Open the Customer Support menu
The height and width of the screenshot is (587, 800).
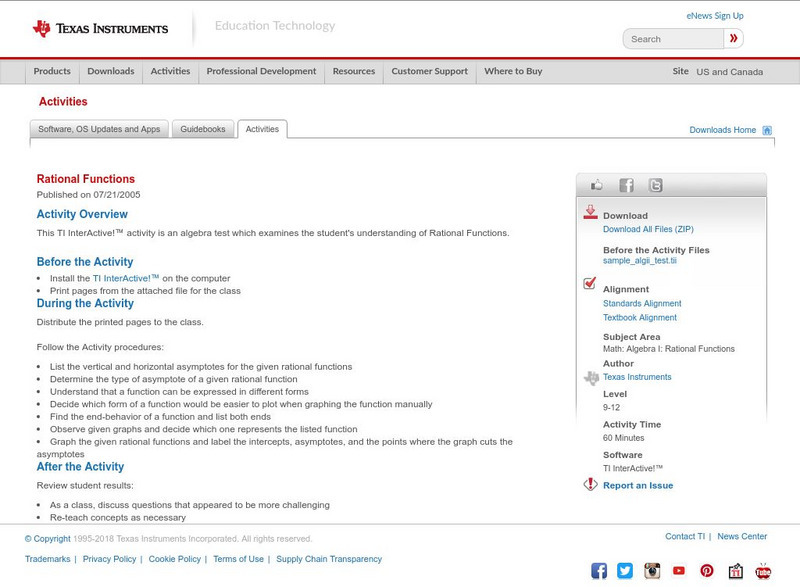pos(430,71)
